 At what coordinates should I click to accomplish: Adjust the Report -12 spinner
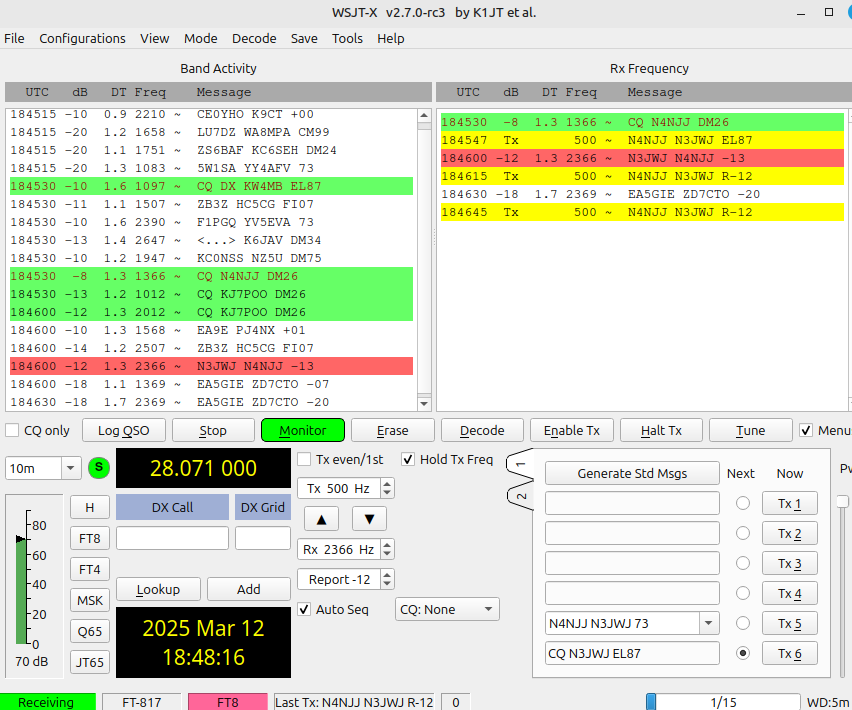coord(387,580)
